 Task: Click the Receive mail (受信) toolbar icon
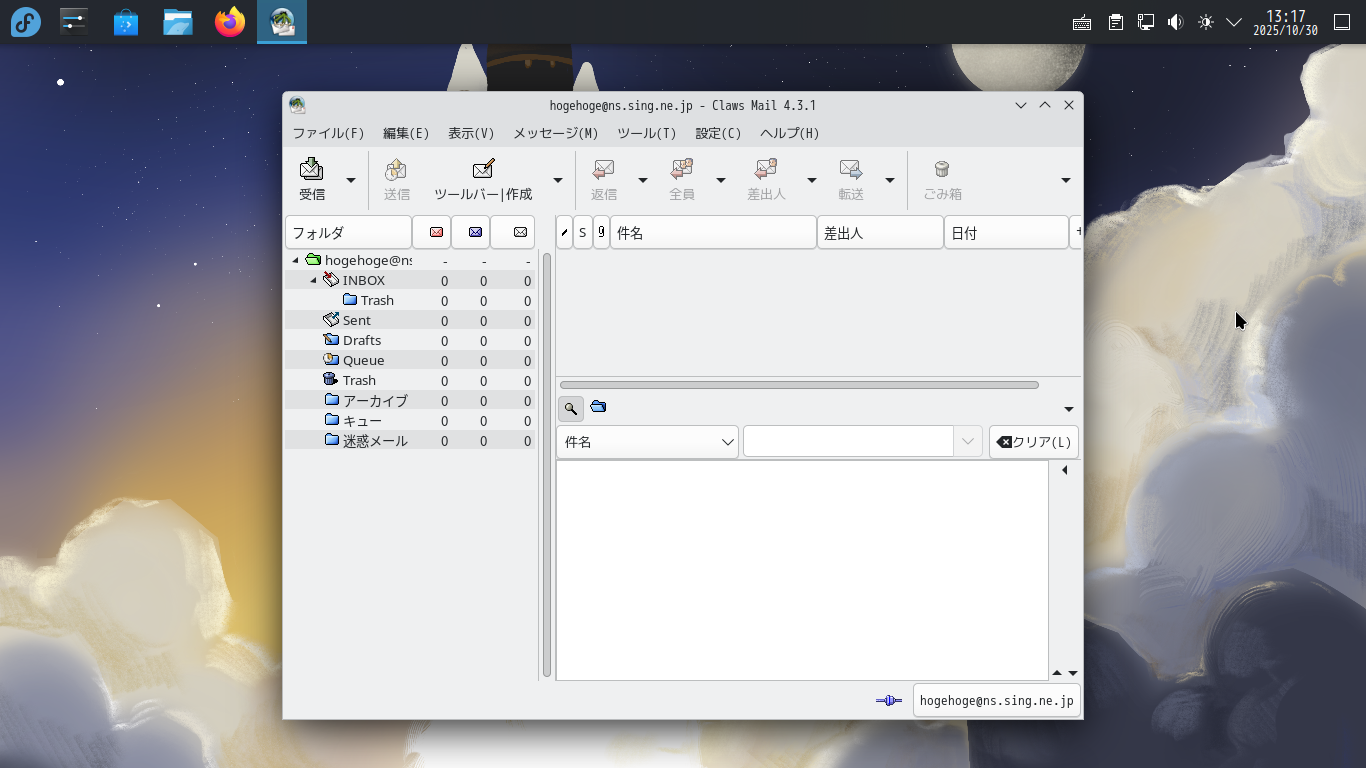[312, 170]
